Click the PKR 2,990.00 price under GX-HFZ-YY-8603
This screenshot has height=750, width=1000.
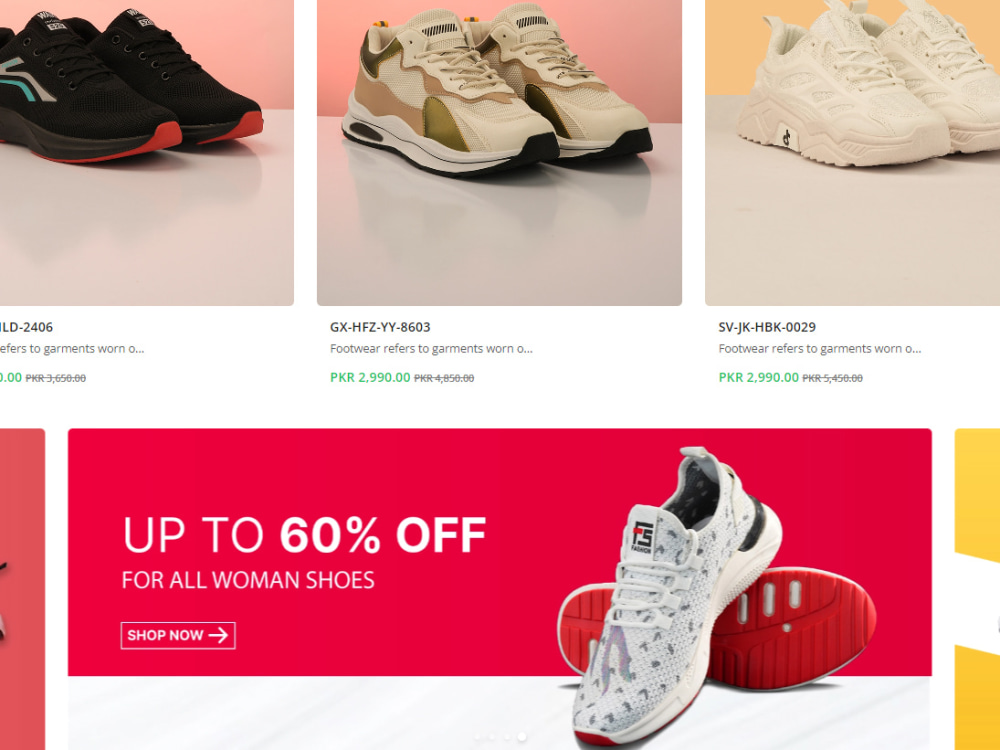[x=370, y=378]
